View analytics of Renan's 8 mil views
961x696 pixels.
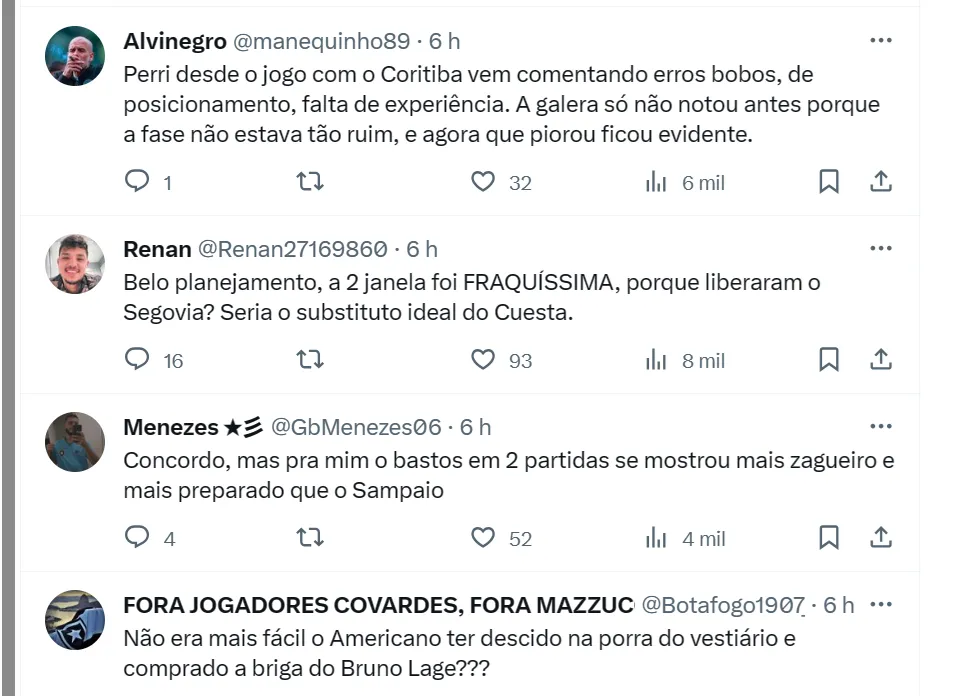[656, 360]
